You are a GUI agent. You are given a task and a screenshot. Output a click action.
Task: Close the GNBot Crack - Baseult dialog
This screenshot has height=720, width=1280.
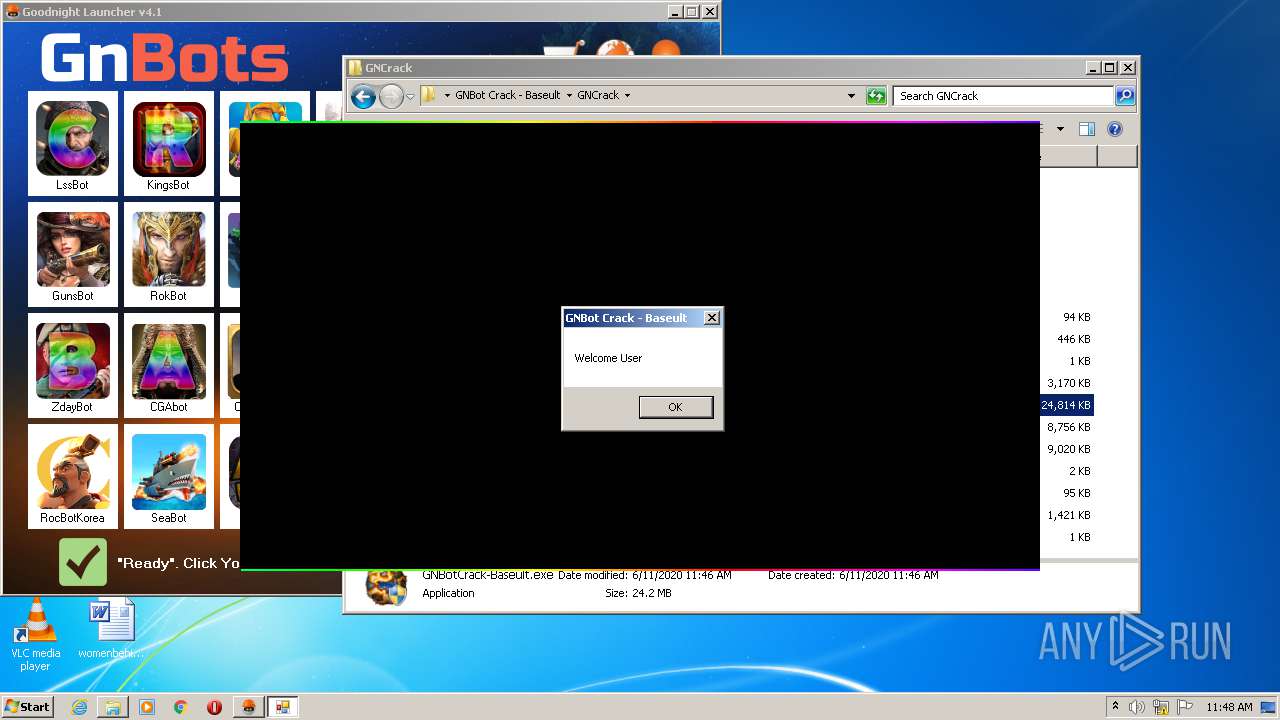click(711, 318)
